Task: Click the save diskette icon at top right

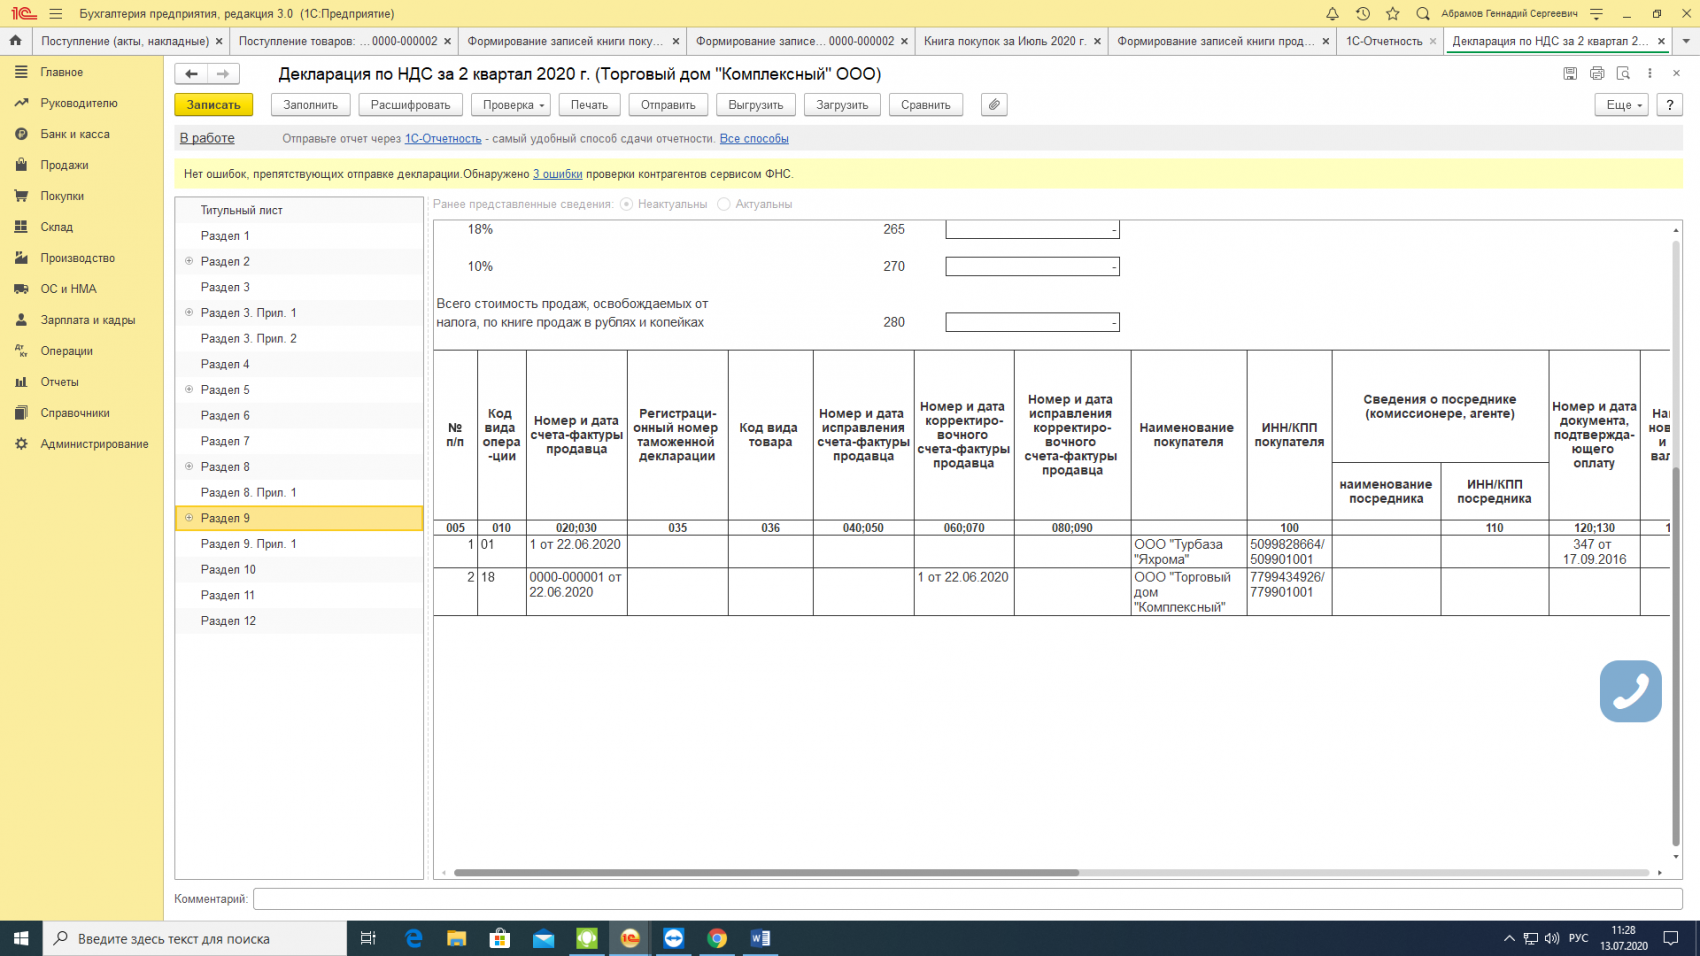Action: pos(1570,74)
